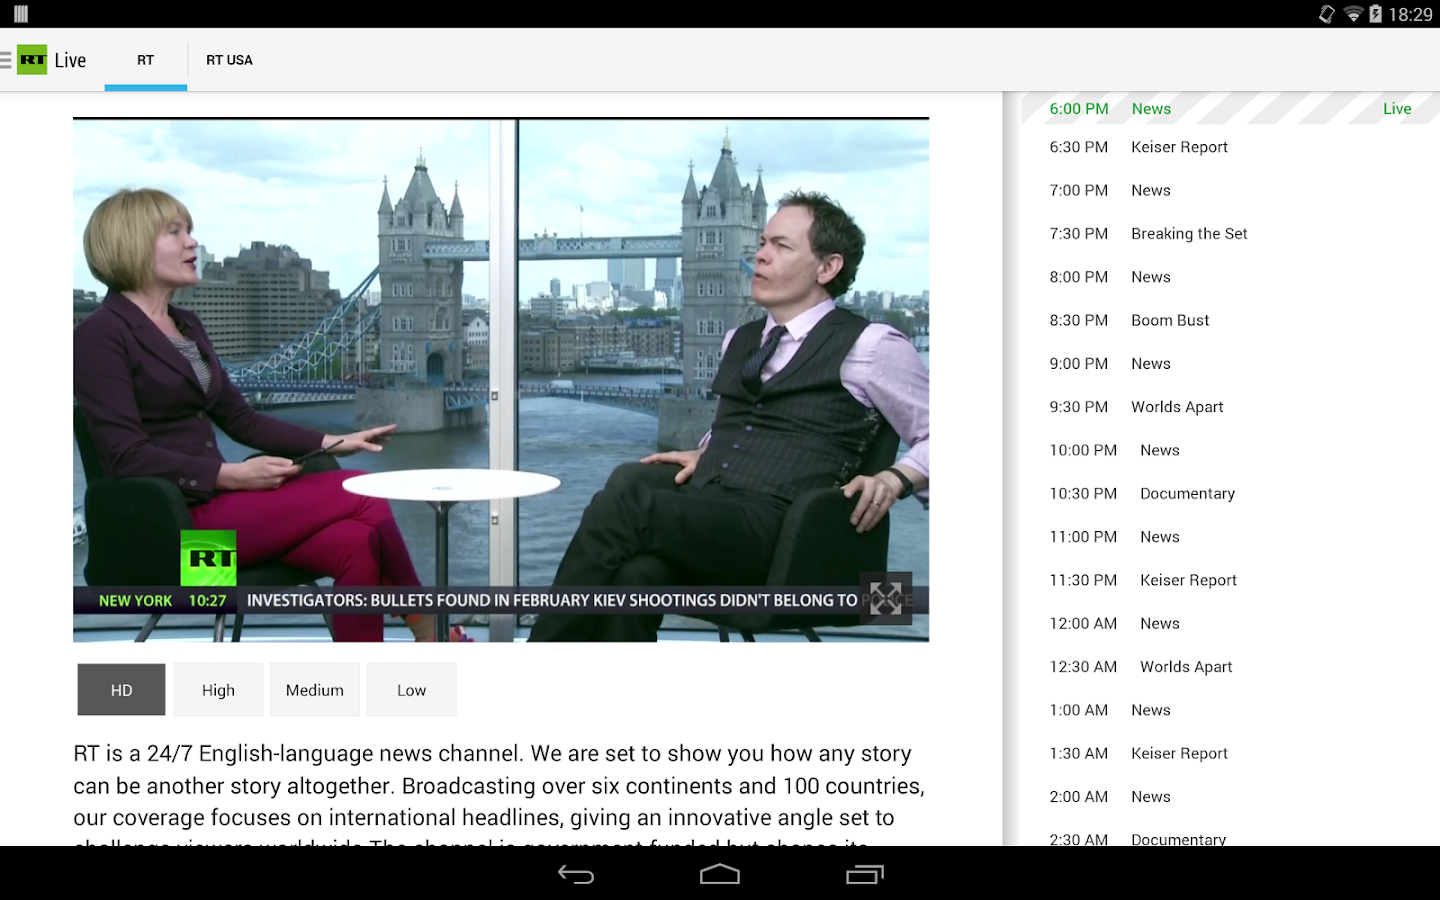Tap the battery status bar icon
Screen dimensions: 1440x900
click(1376, 14)
